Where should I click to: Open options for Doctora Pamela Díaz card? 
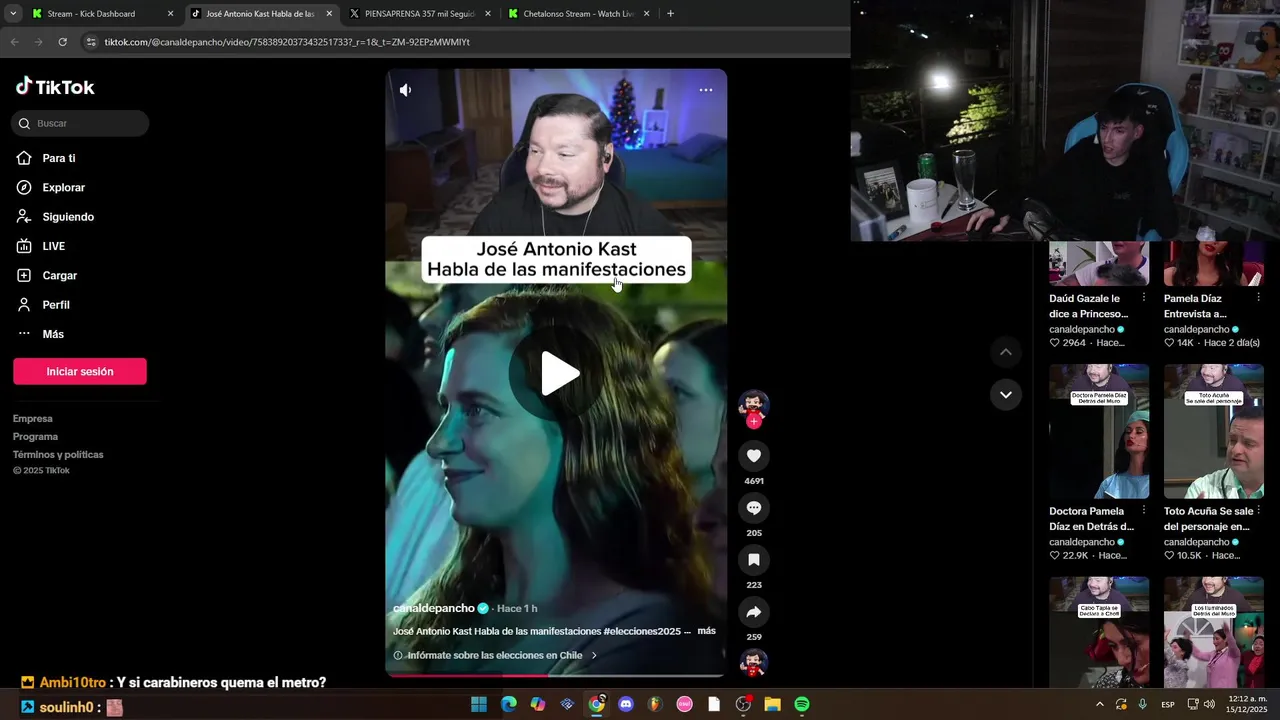pos(1144,511)
